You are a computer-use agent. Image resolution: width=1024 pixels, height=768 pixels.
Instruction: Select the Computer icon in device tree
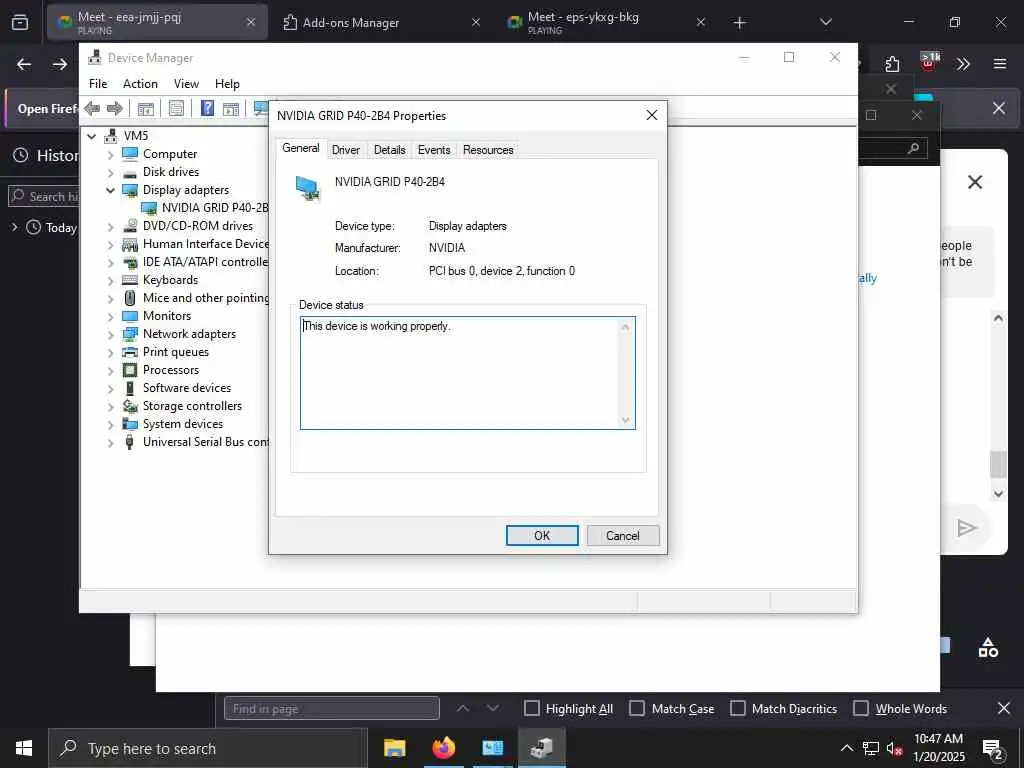[130, 153]
